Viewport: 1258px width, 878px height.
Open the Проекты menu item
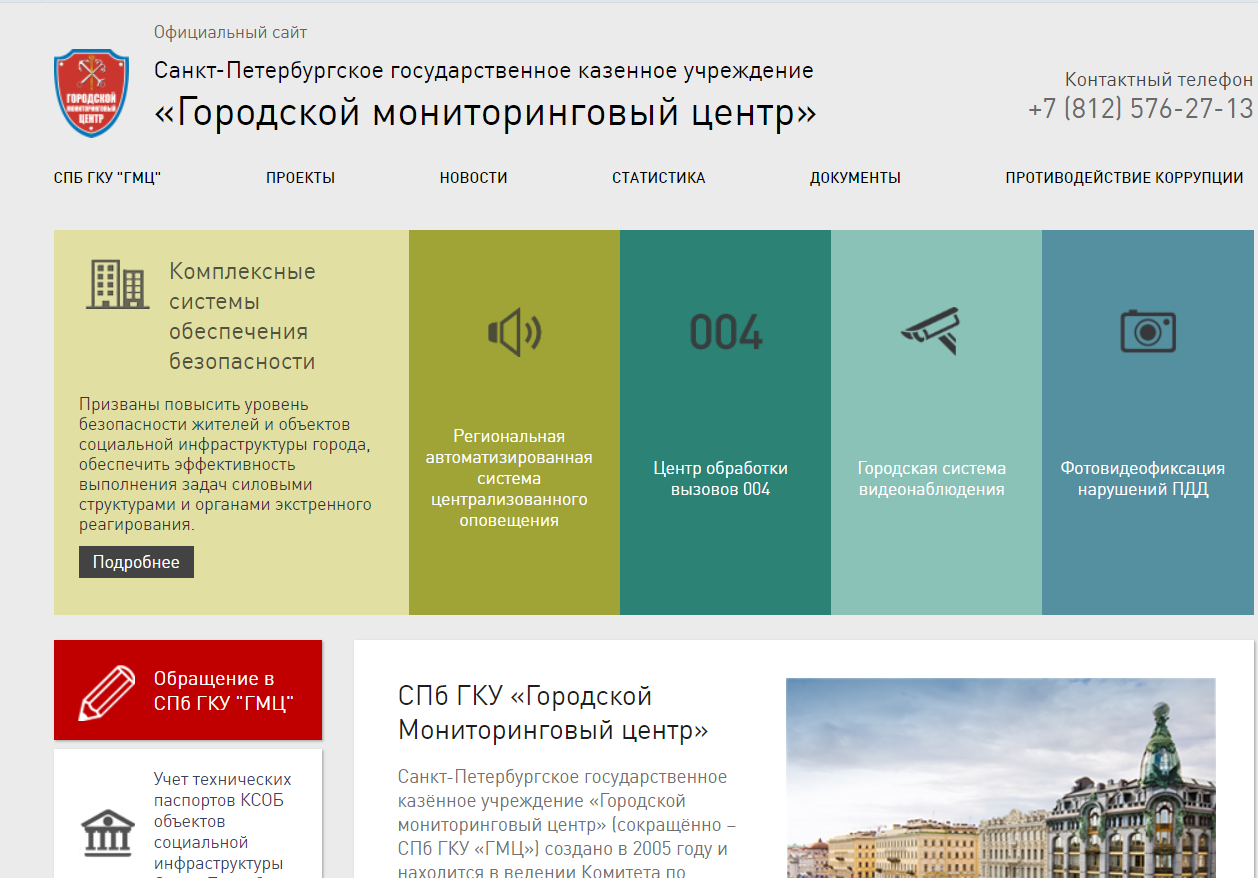coord(300,178)
